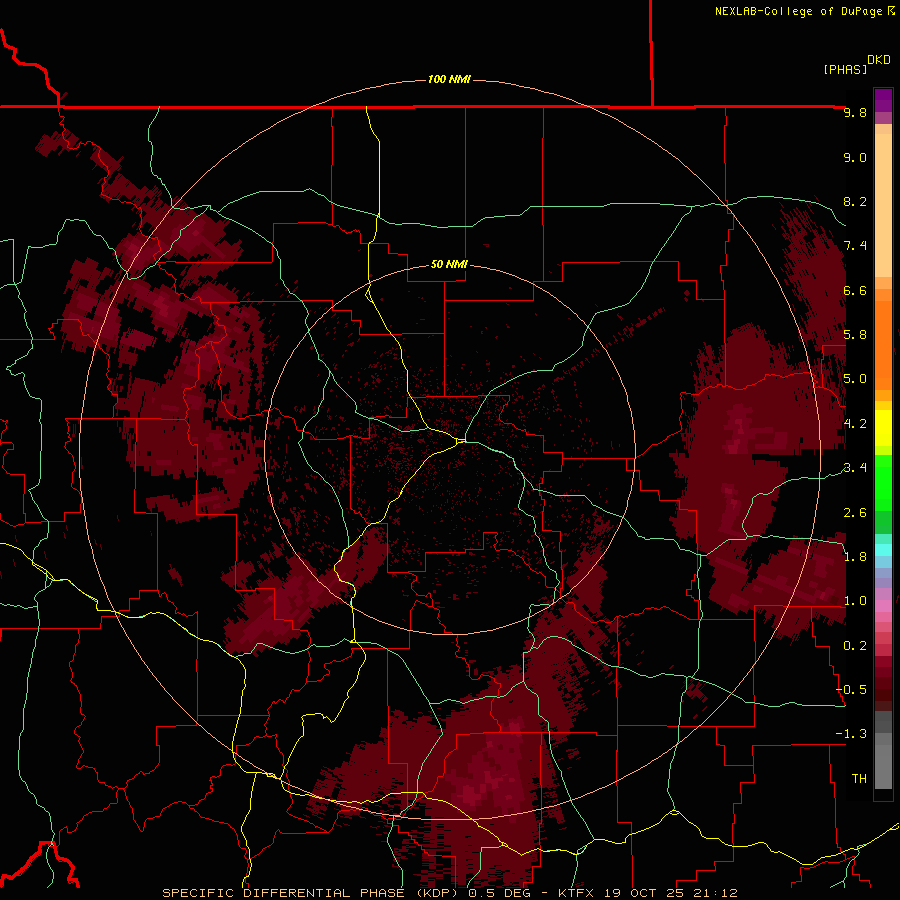Select the TH legend label
Screen dimensions: 900x900
(x=859, y=778)
